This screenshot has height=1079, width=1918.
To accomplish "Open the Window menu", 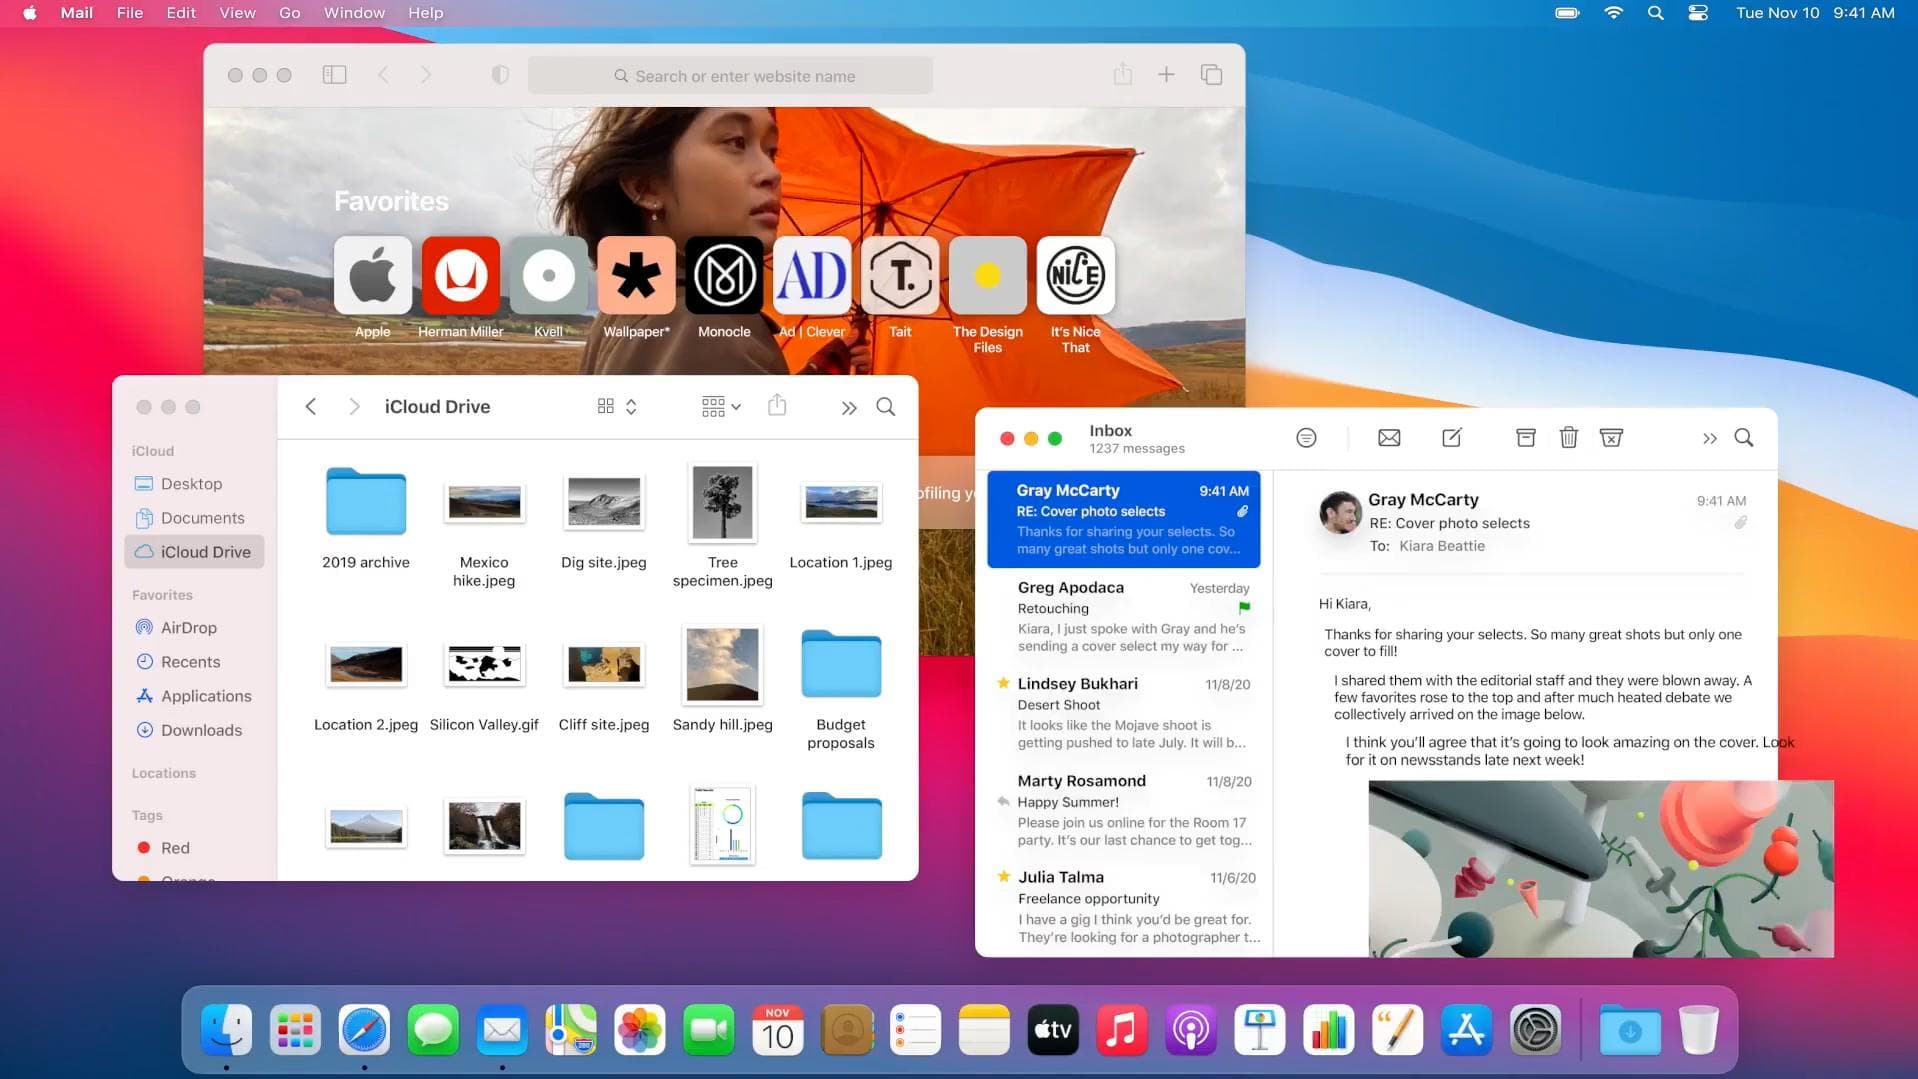I will click(354, 13).
